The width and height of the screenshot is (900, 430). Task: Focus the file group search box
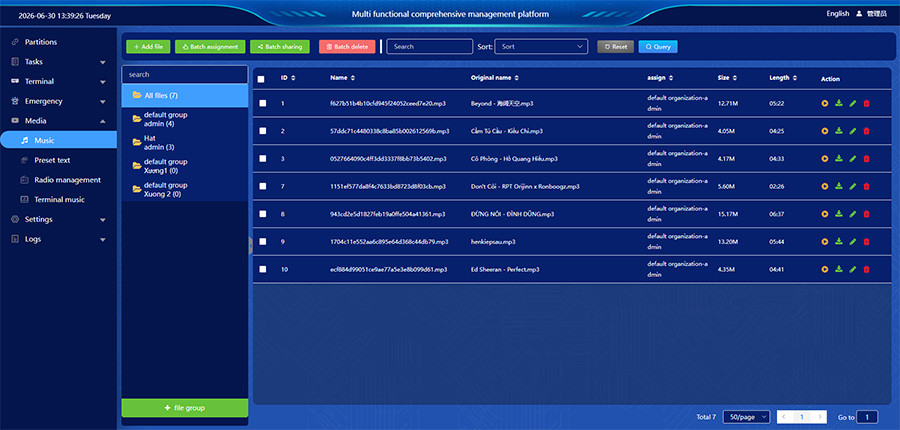185,75
